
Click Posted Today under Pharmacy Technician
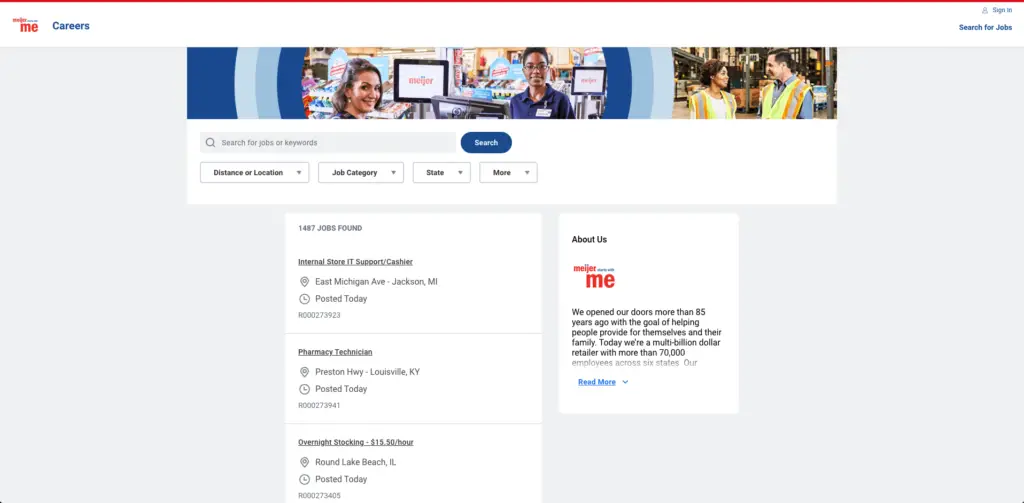coord(341,389)
